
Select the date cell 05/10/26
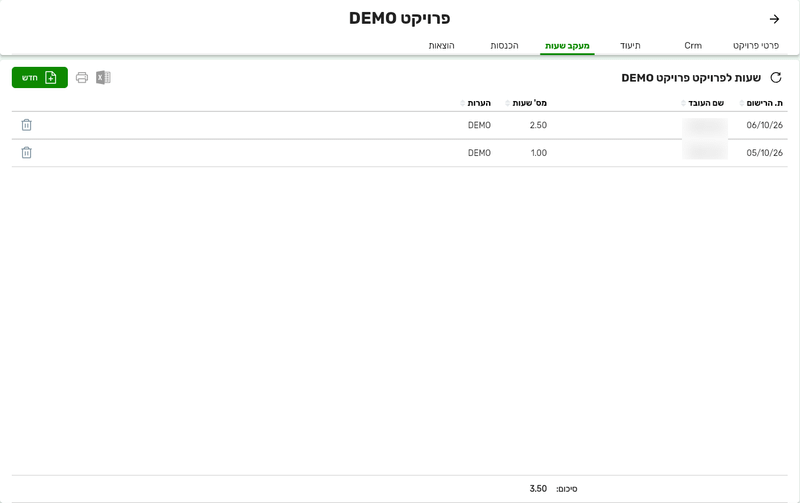764,153
